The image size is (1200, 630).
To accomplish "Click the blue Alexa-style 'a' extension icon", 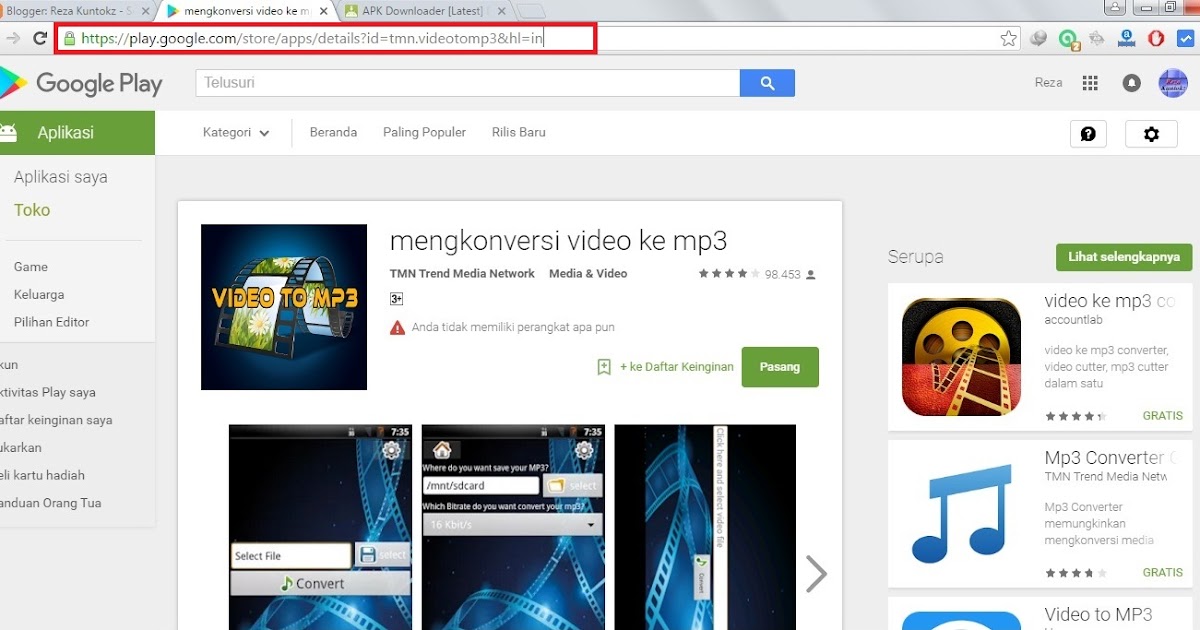I will coord(1127,39).
